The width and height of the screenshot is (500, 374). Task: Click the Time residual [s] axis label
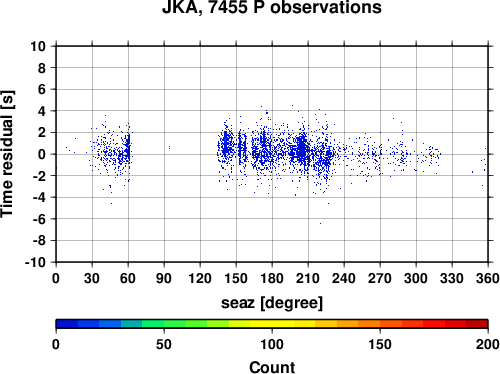(x=7, y=154)
